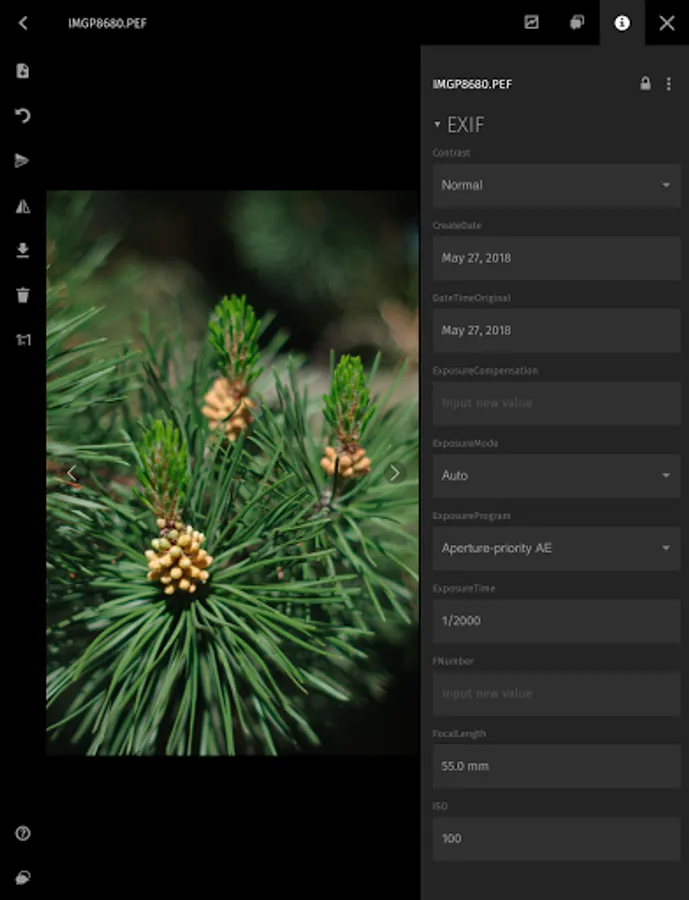This screenshot has height=900, width=689.
Task: Open the image edit icon in top bar
Action: click(x=532, y=22)
